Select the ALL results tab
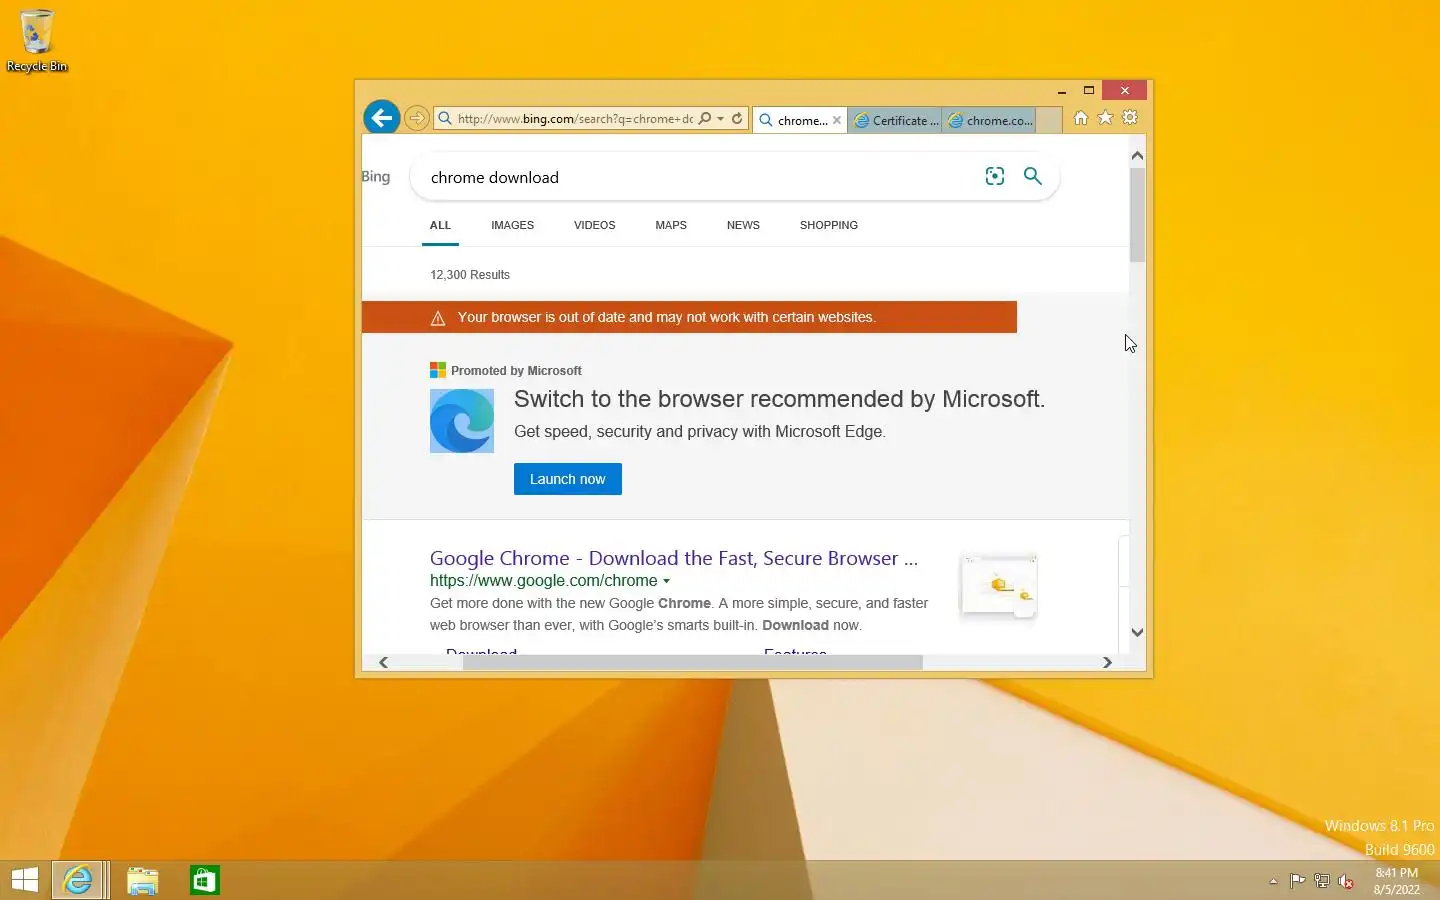1440x900 pixels. [x=440, y=225]
